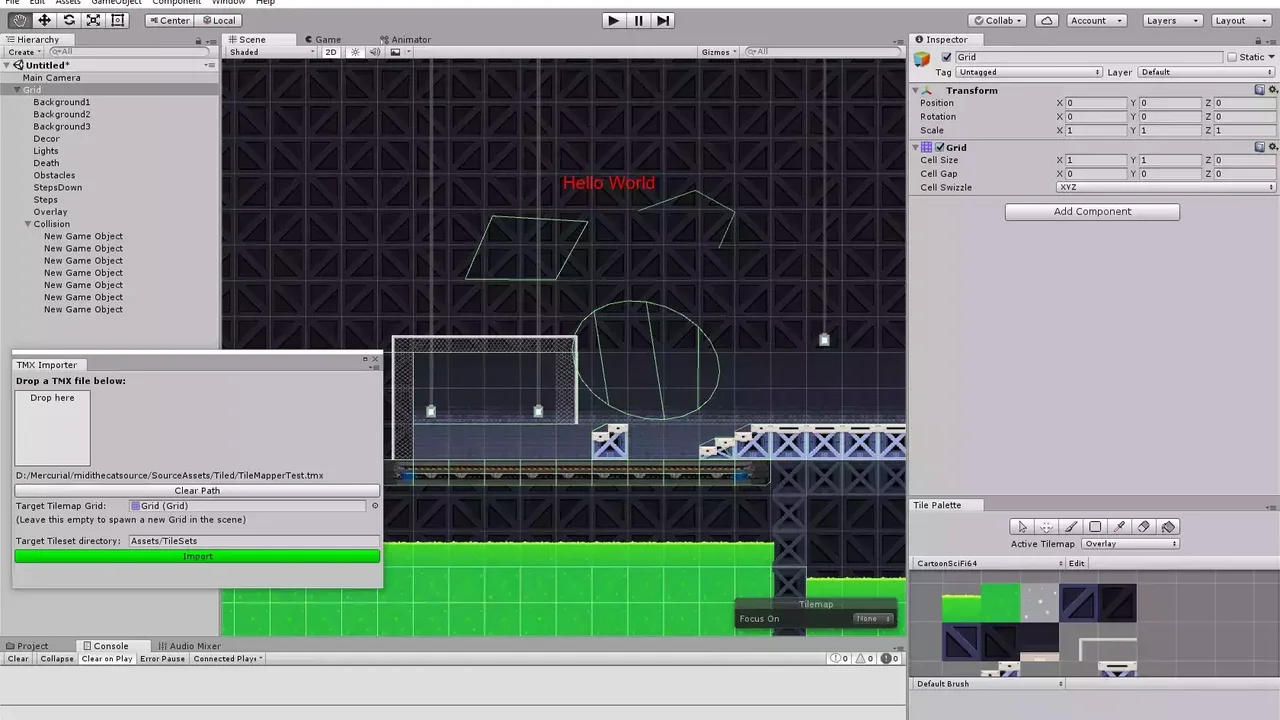Image resolution: width=1280 pixels, height=720 pixels.
Task: Click the scene effects image icon
Action: point(395,52)
